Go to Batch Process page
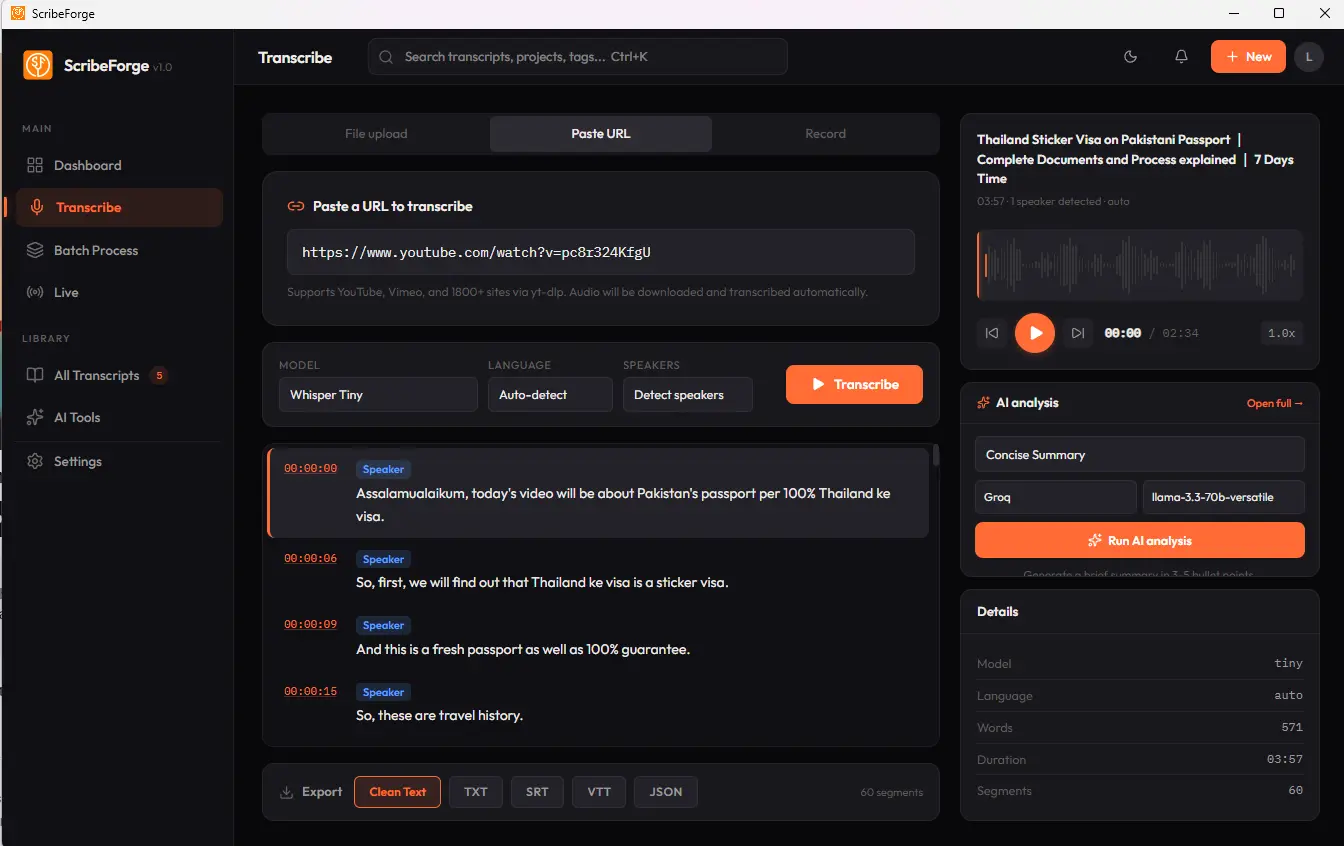This screenshot has width=1344, height=846. [x=96, y=250]
